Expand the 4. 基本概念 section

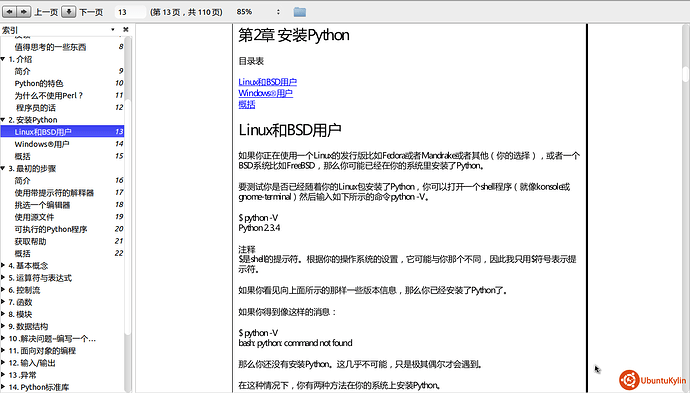[x=3, y=265]
